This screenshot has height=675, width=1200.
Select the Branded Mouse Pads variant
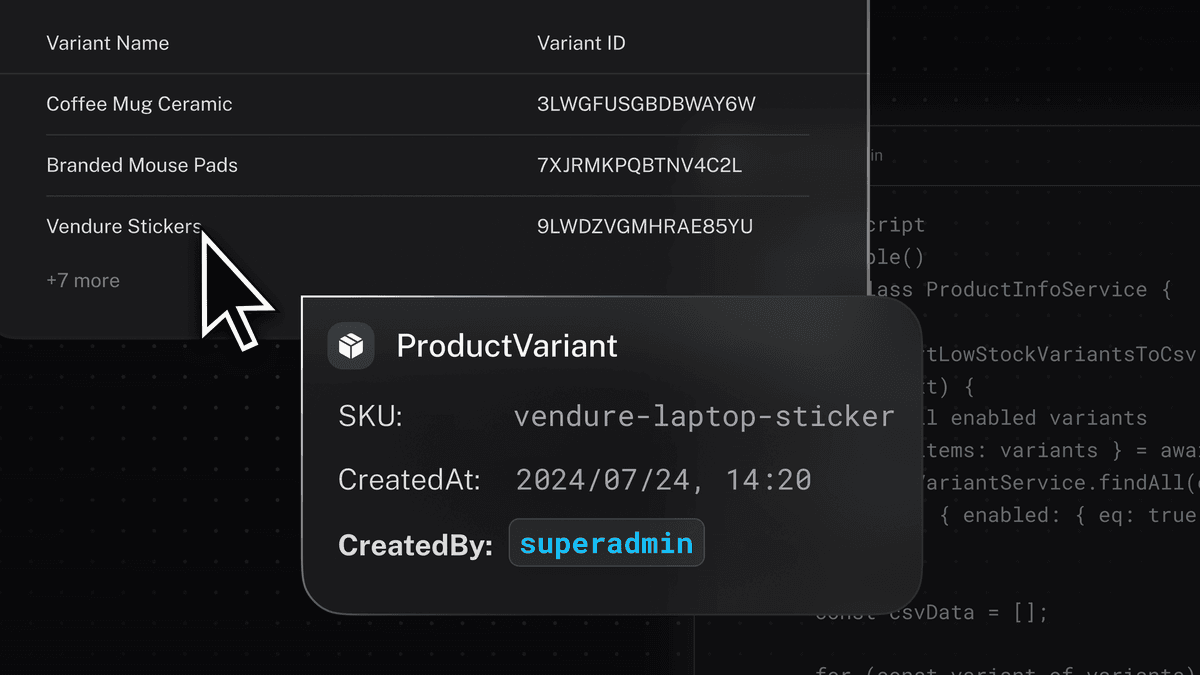(x=142, y=165)
